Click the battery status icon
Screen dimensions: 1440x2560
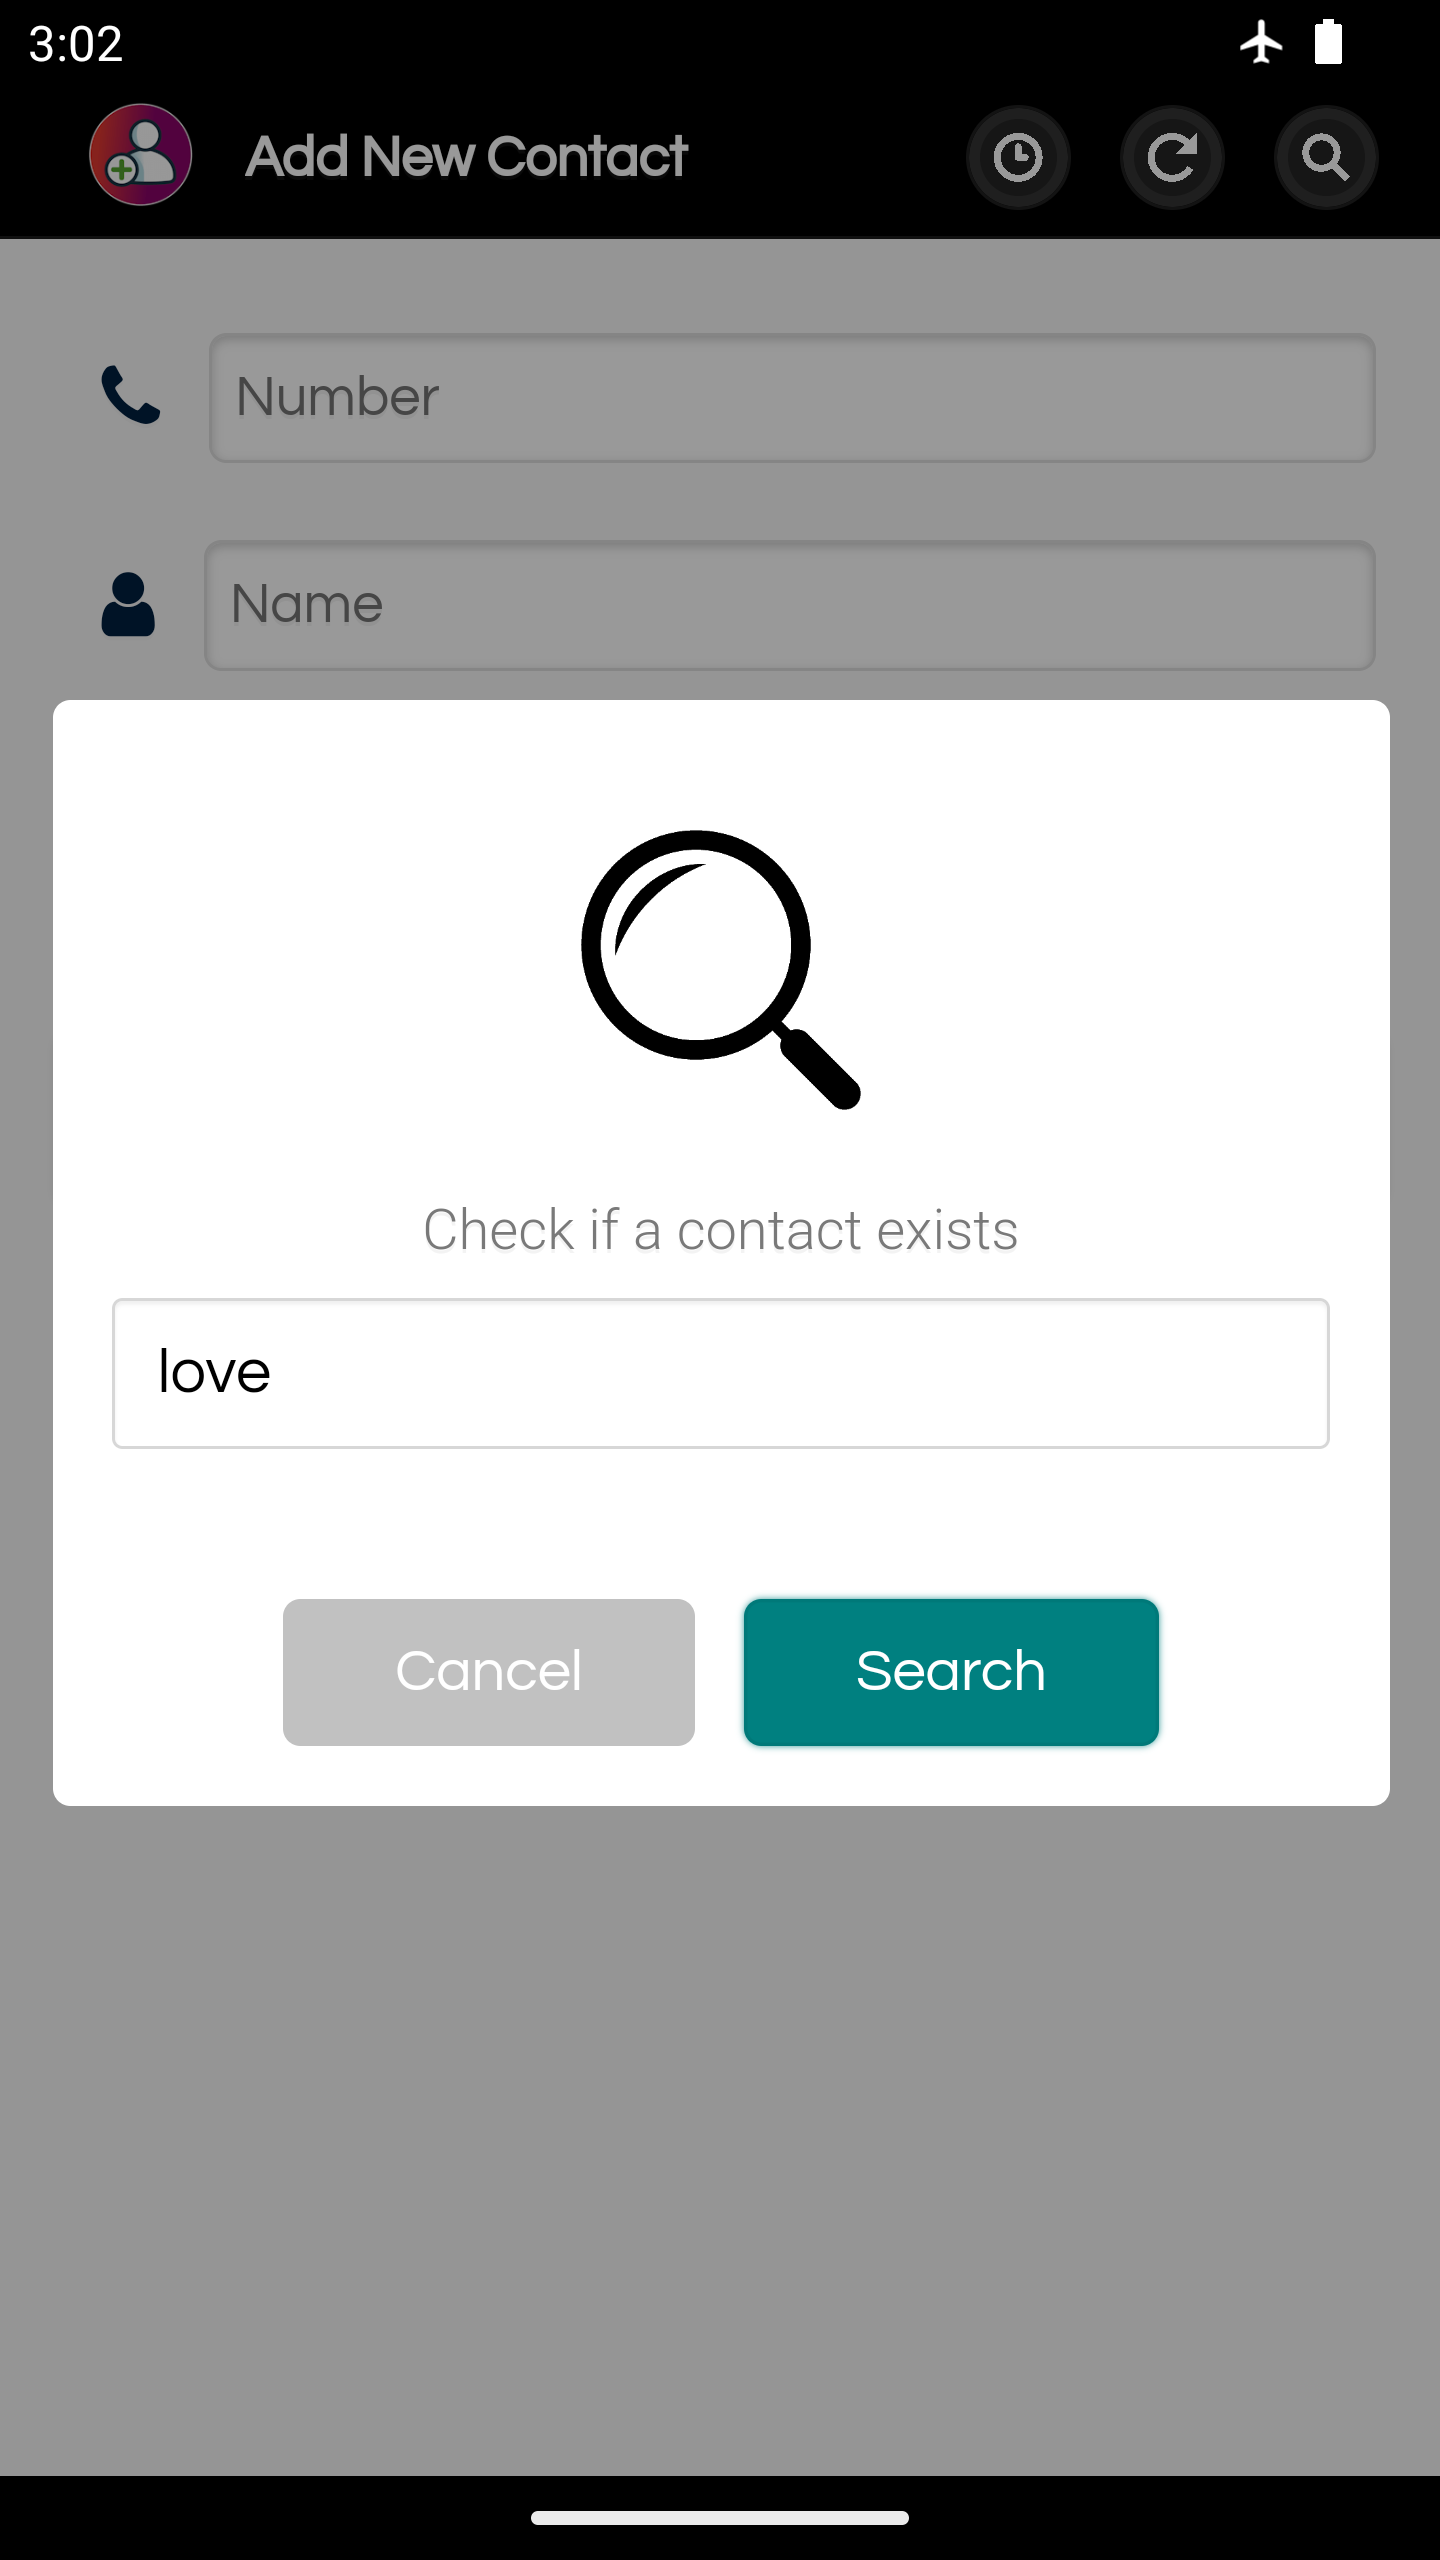coord(1328,42)
